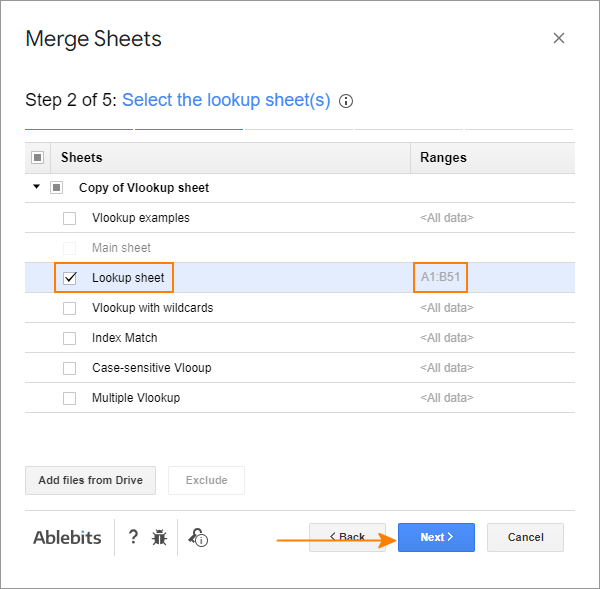Collapse the Copy of Vlookup sheet tree
The width and height of the screenshot is (600, 589).
point(36,187)
